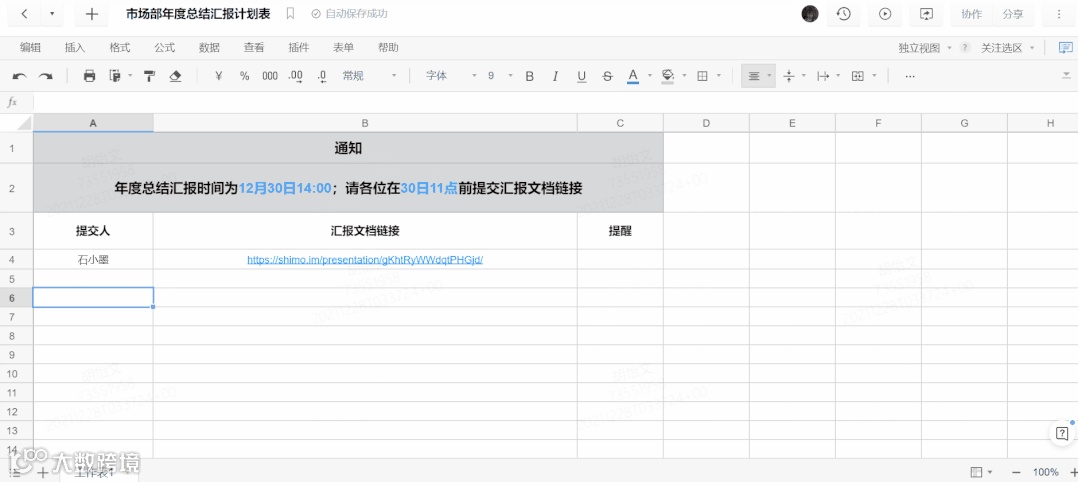Expand the 独立视图 dropdown

(x=925, y=47)
